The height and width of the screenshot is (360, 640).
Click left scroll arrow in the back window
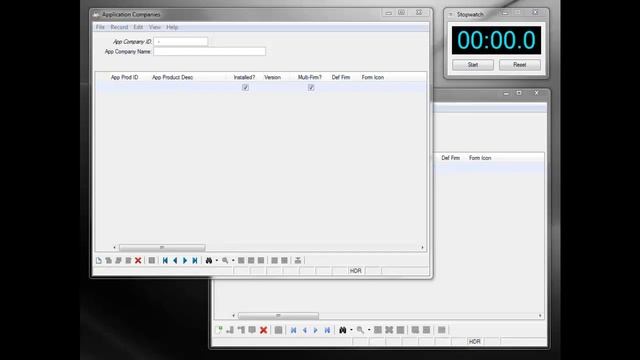coord(233,316)
